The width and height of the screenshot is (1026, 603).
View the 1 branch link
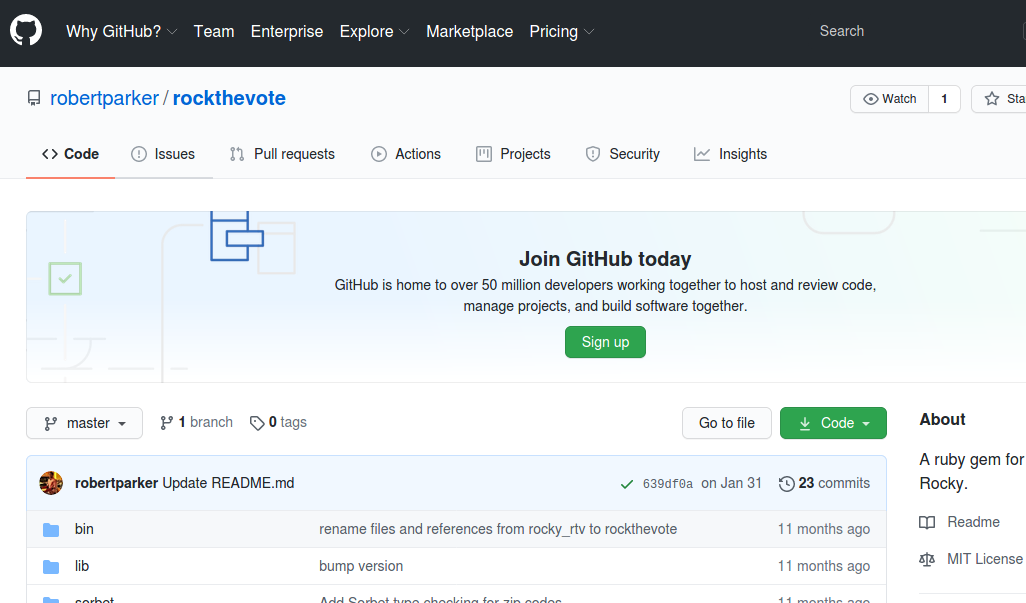(196, 422)
